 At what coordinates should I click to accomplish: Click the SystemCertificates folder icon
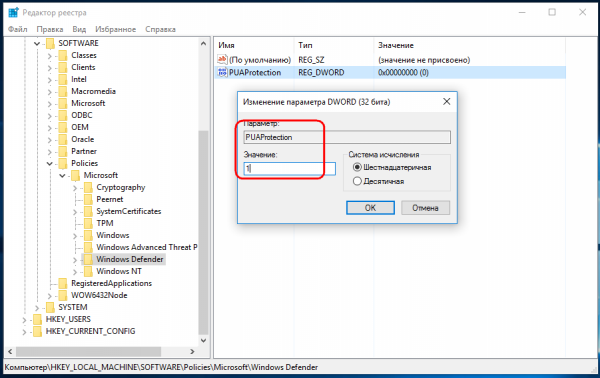pos(88,212)
